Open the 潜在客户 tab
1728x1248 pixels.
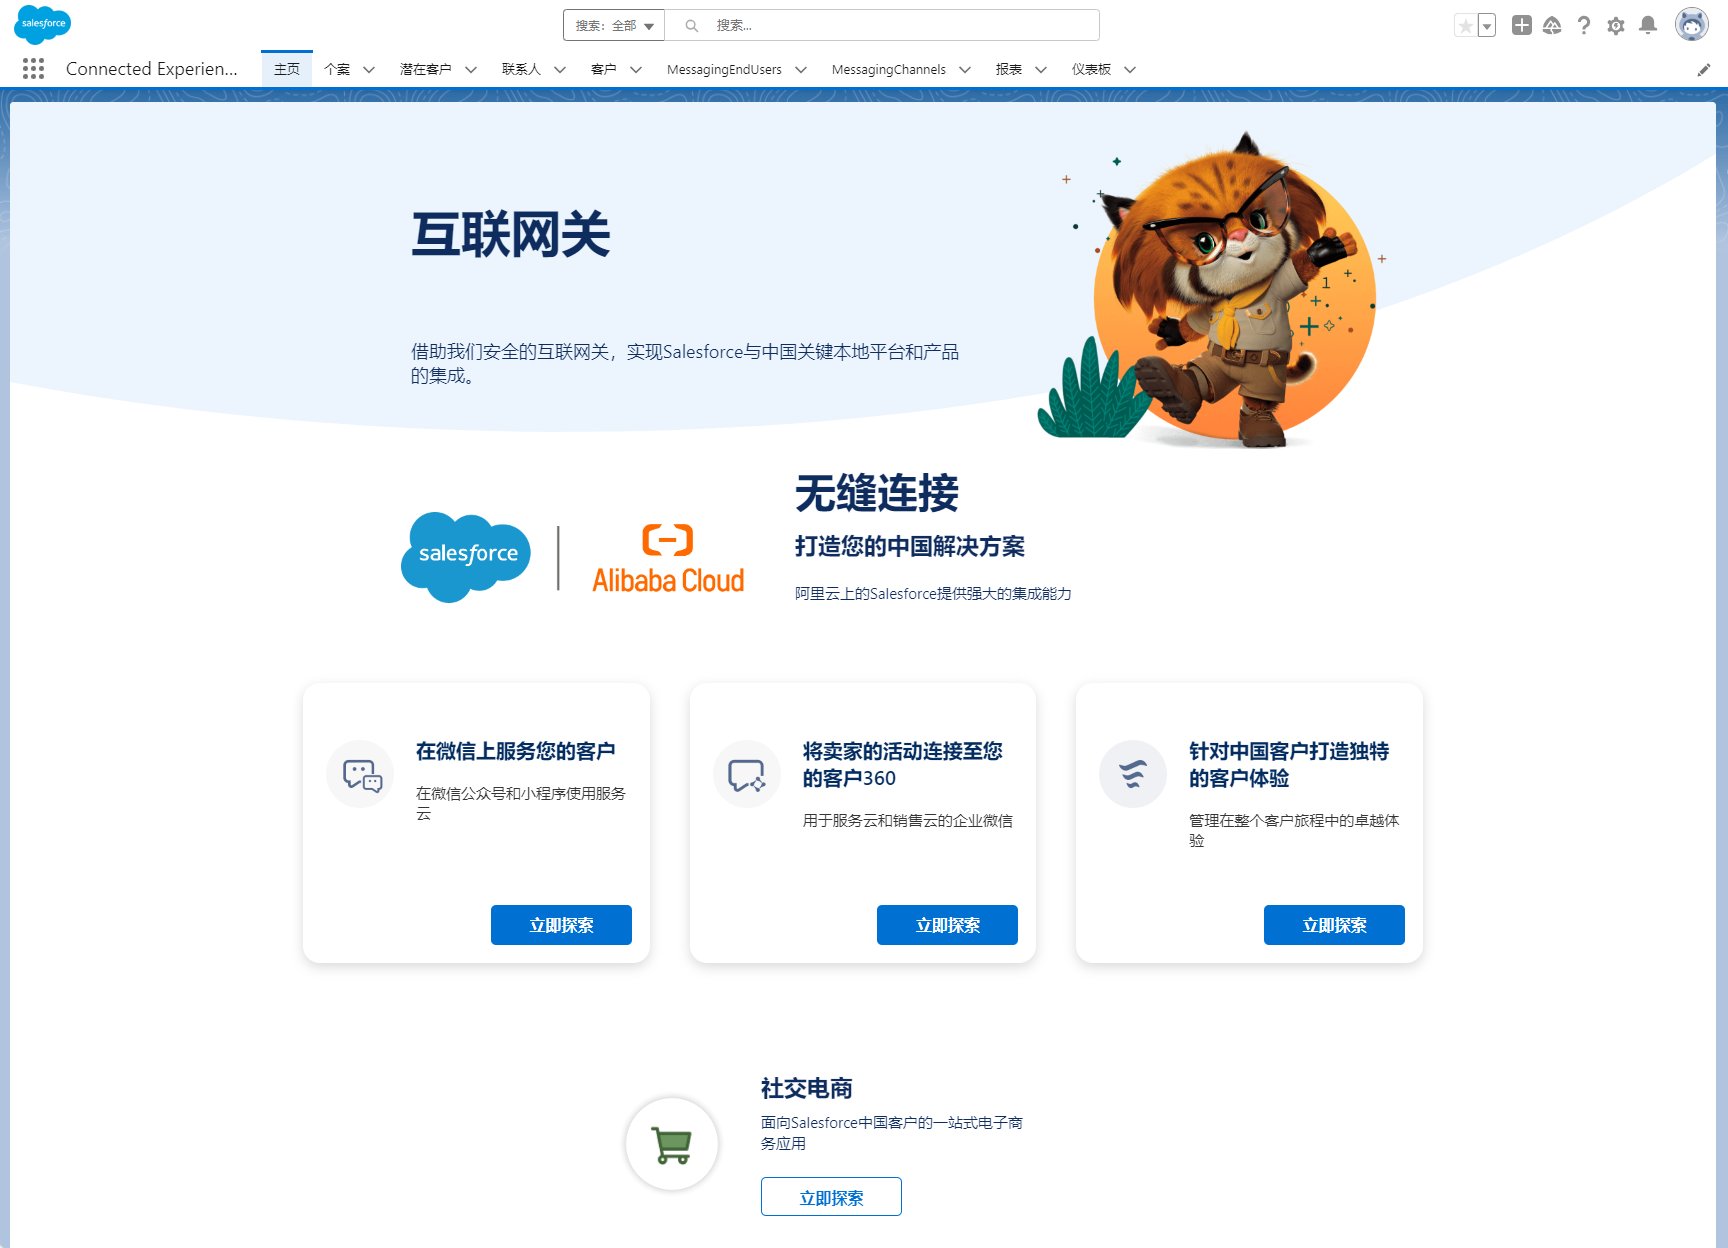426,69
